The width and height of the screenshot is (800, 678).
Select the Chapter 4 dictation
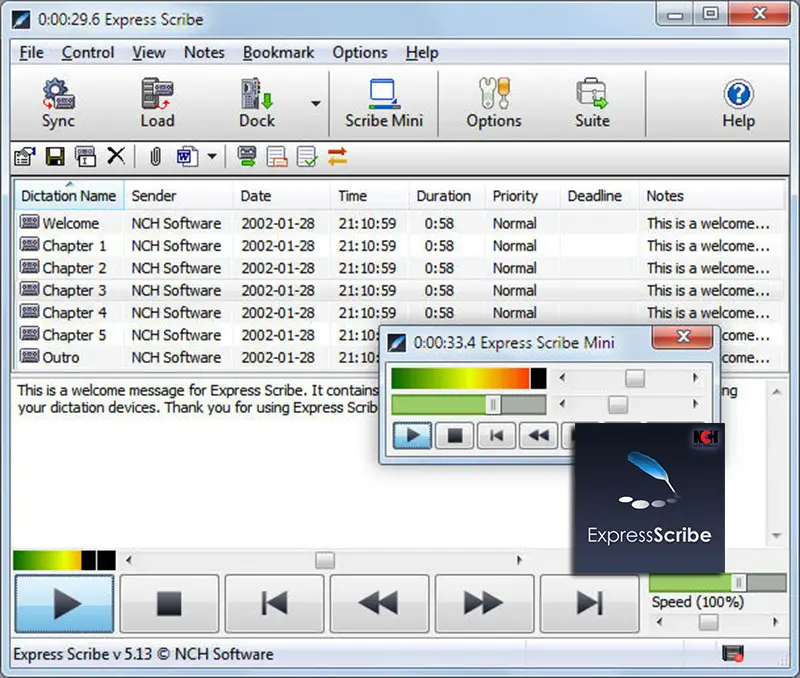tap(398, 313)
